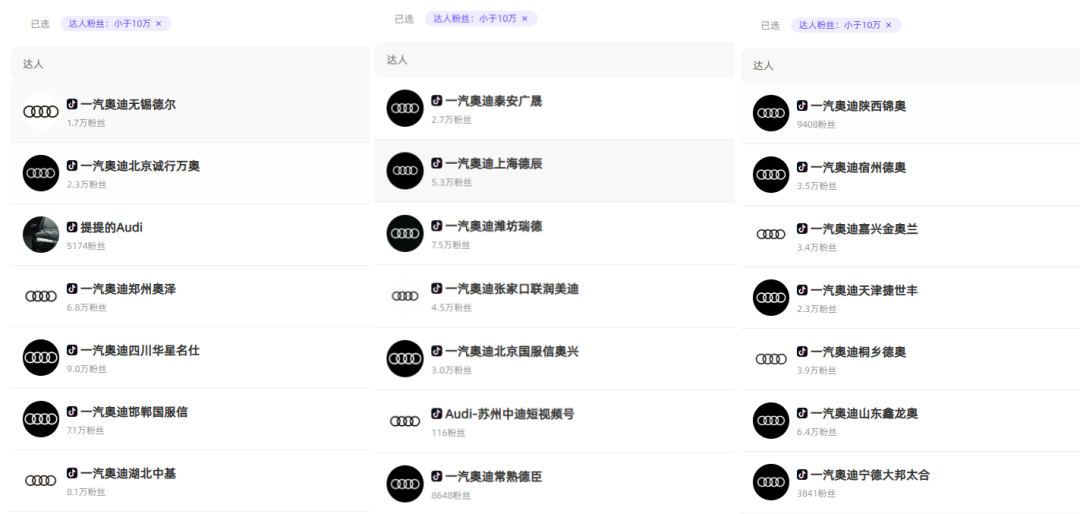Open the avatar of 一汽奥迪四川华星名仕

(x=41, y=357)
